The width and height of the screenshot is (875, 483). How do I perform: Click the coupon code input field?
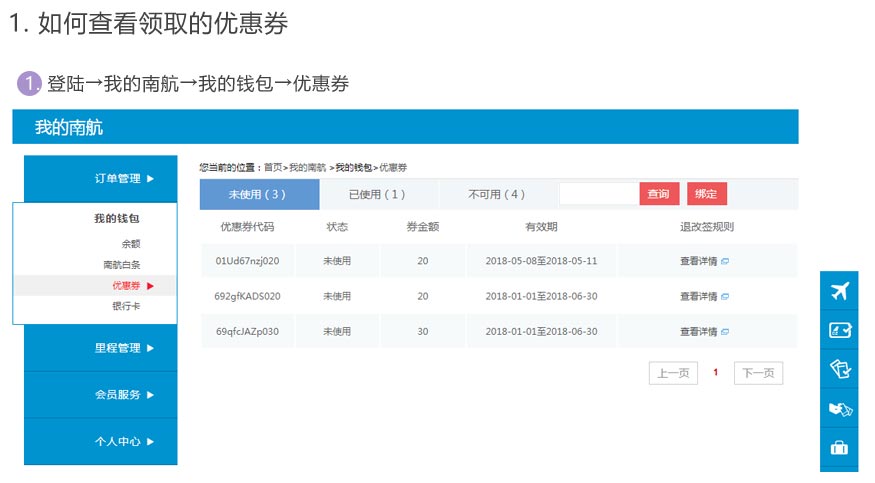click(598, 194)
